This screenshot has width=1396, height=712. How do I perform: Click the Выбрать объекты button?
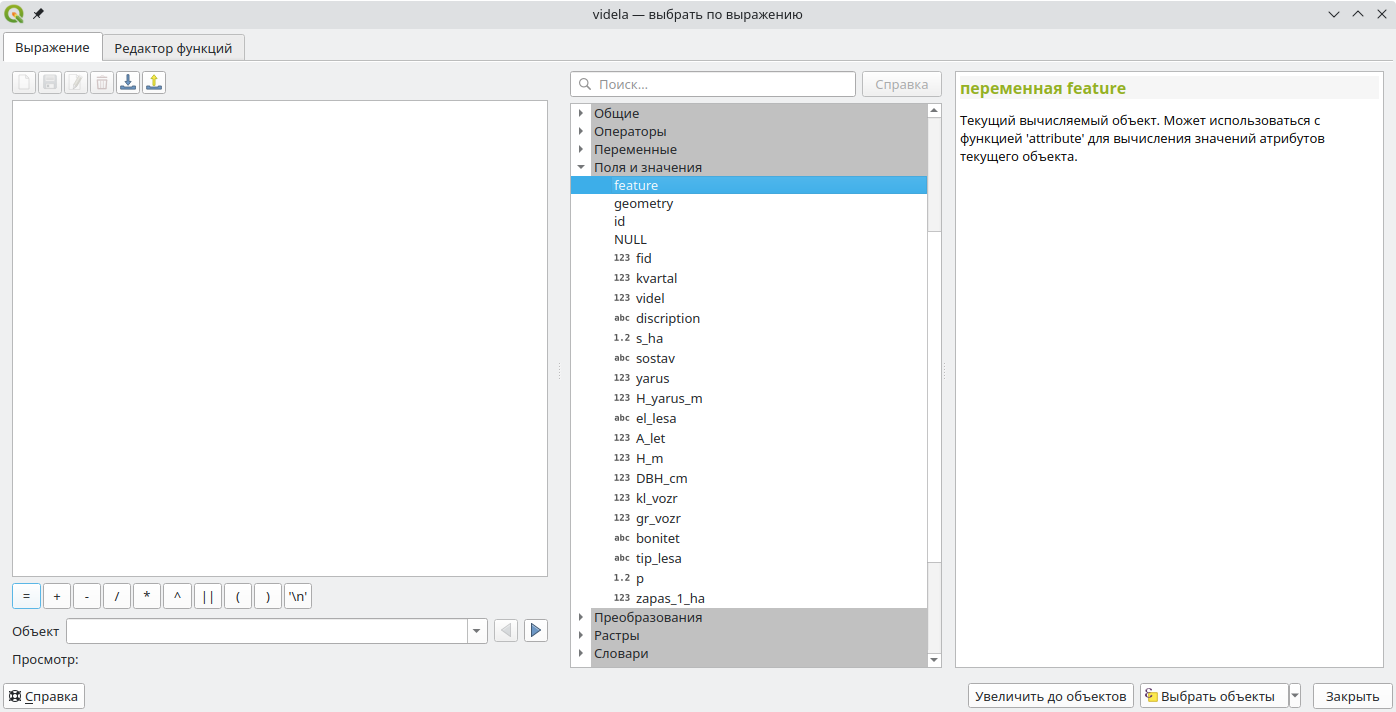[1214, 696]
